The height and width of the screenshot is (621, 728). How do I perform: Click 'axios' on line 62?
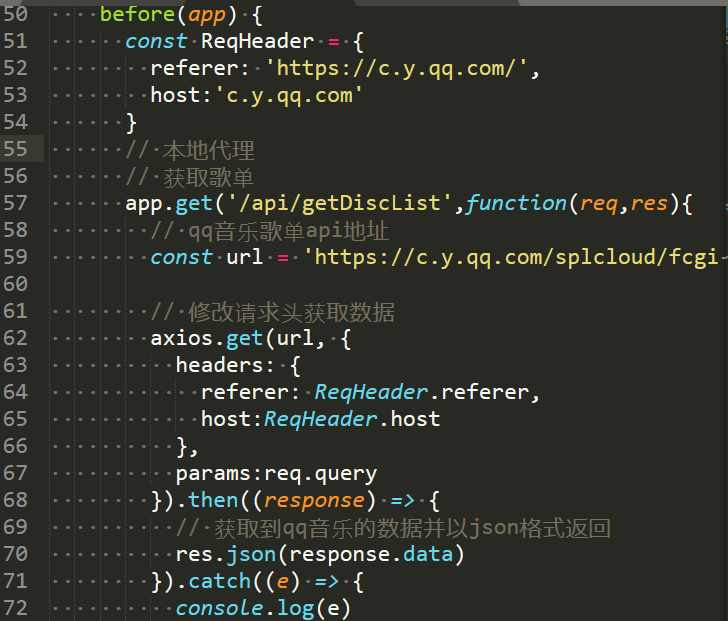click(x=182, y=338)
